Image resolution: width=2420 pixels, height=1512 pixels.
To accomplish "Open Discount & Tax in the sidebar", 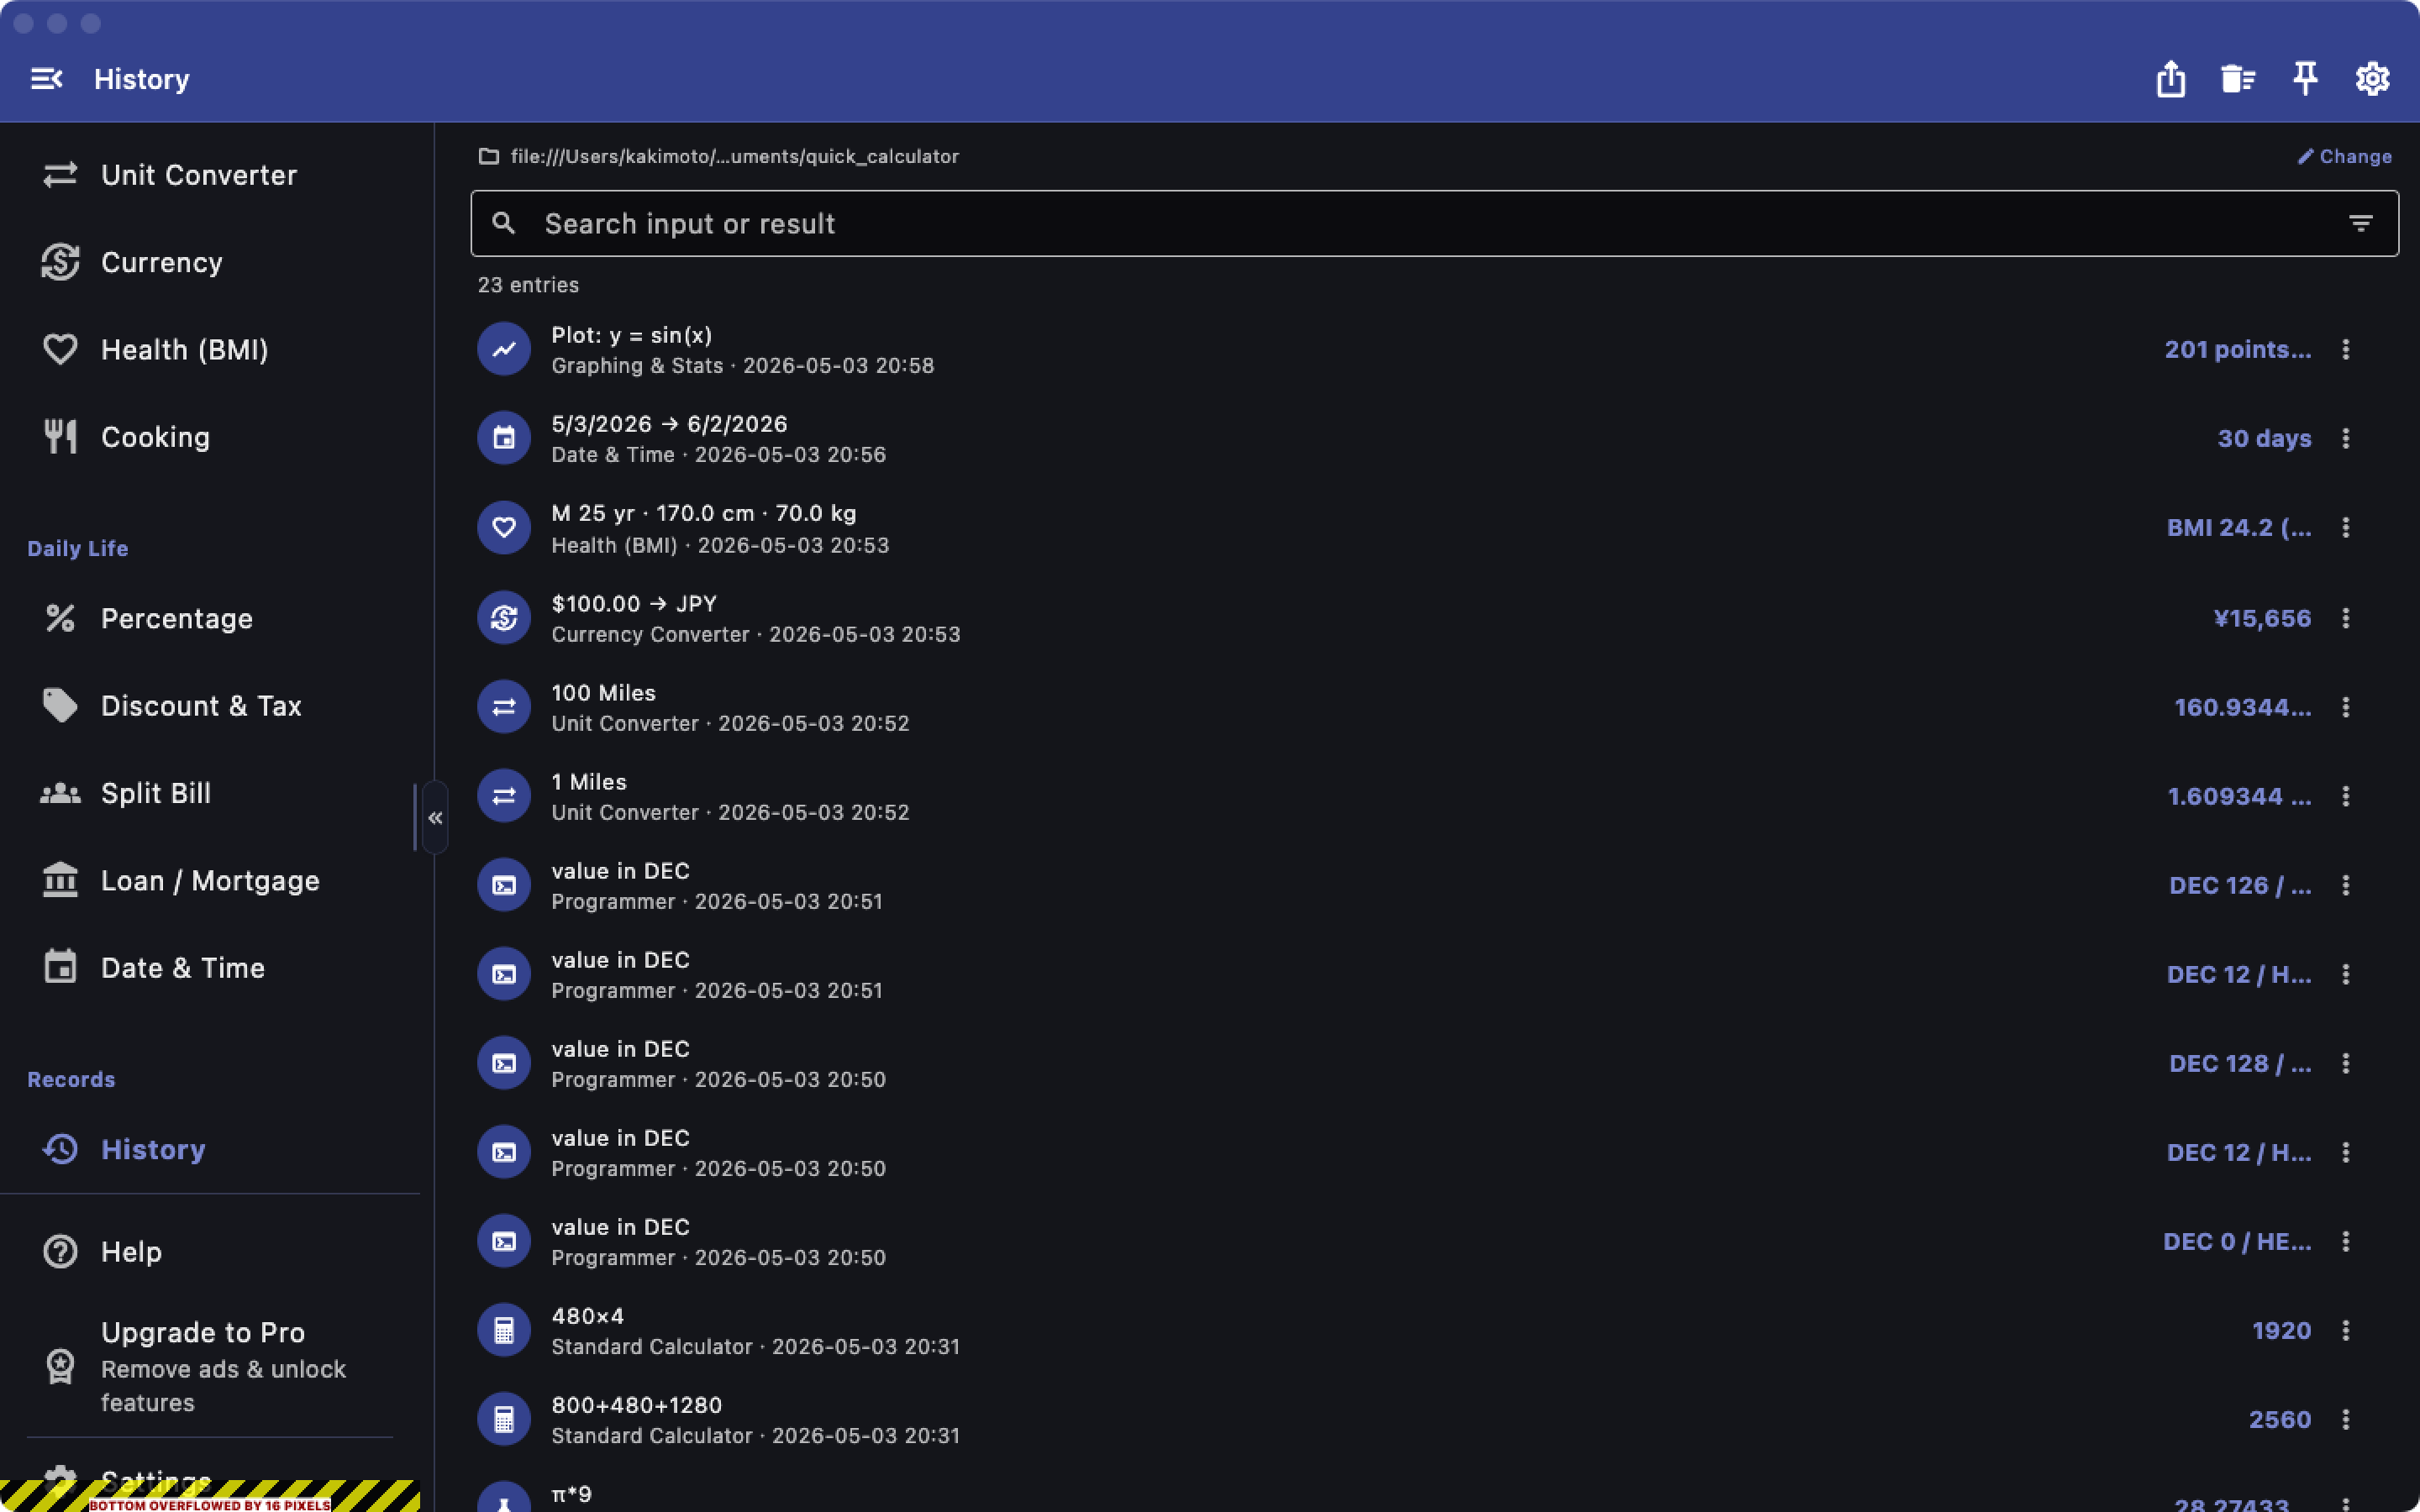I will (x=210, y=706).
